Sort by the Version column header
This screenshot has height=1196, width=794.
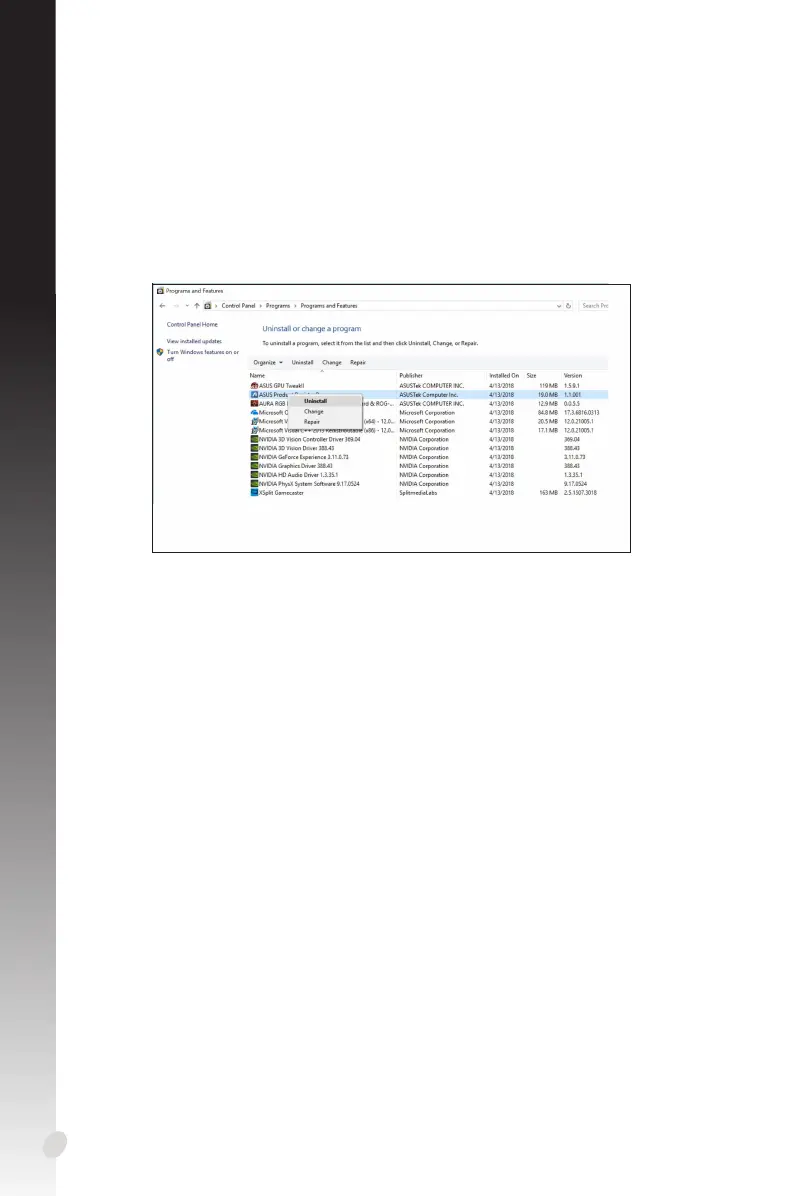click(573, 376)
